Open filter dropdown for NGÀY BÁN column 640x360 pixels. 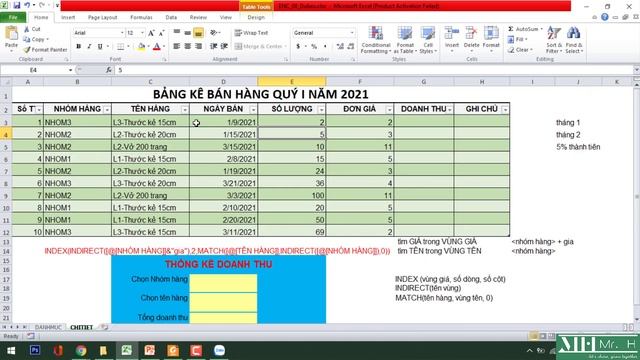tap(253, 109)
